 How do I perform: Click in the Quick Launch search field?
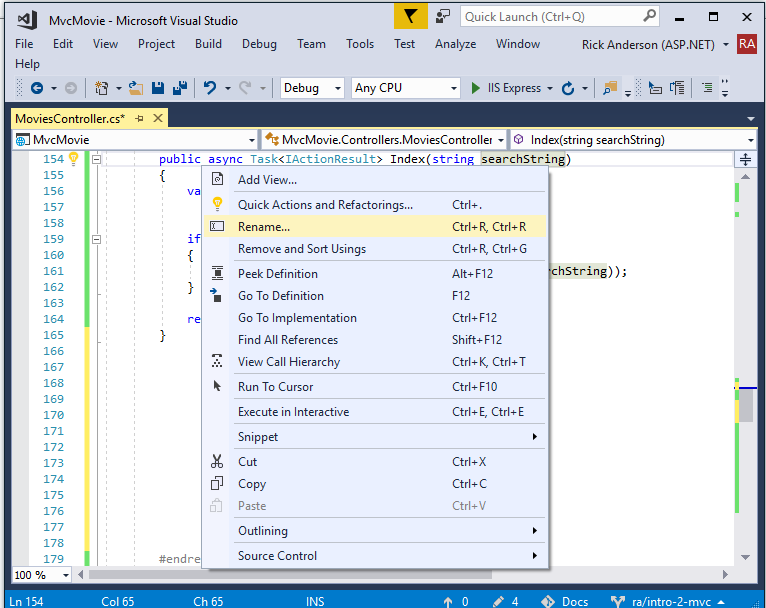click(x=560, y=17)
